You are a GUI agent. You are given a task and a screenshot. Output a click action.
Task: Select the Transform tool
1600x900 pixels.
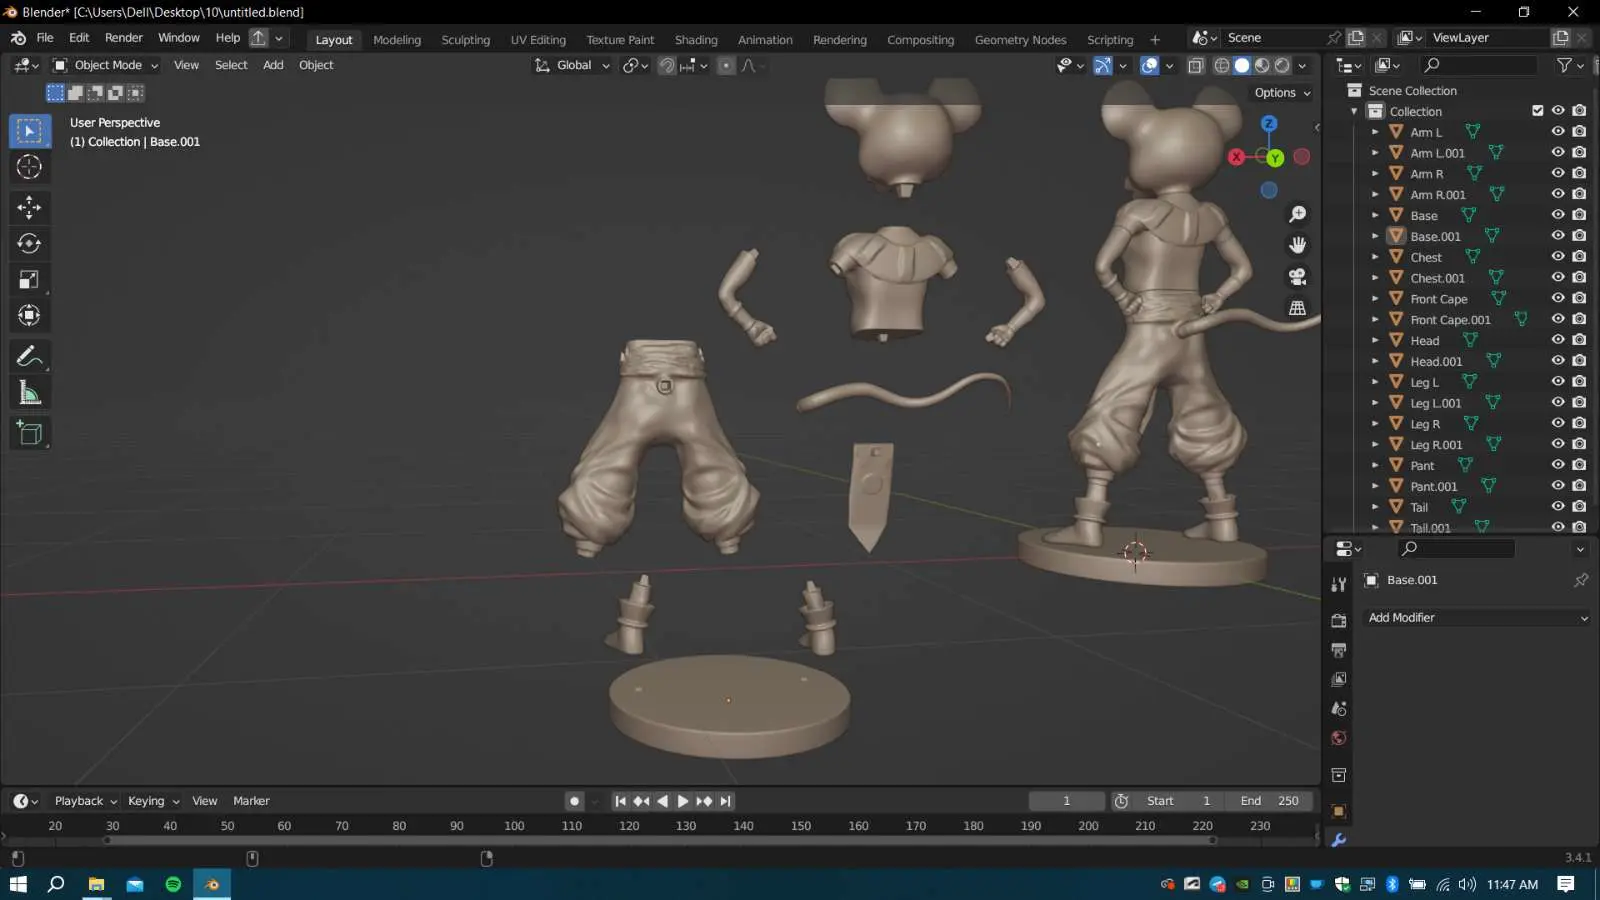click(29, 316)
